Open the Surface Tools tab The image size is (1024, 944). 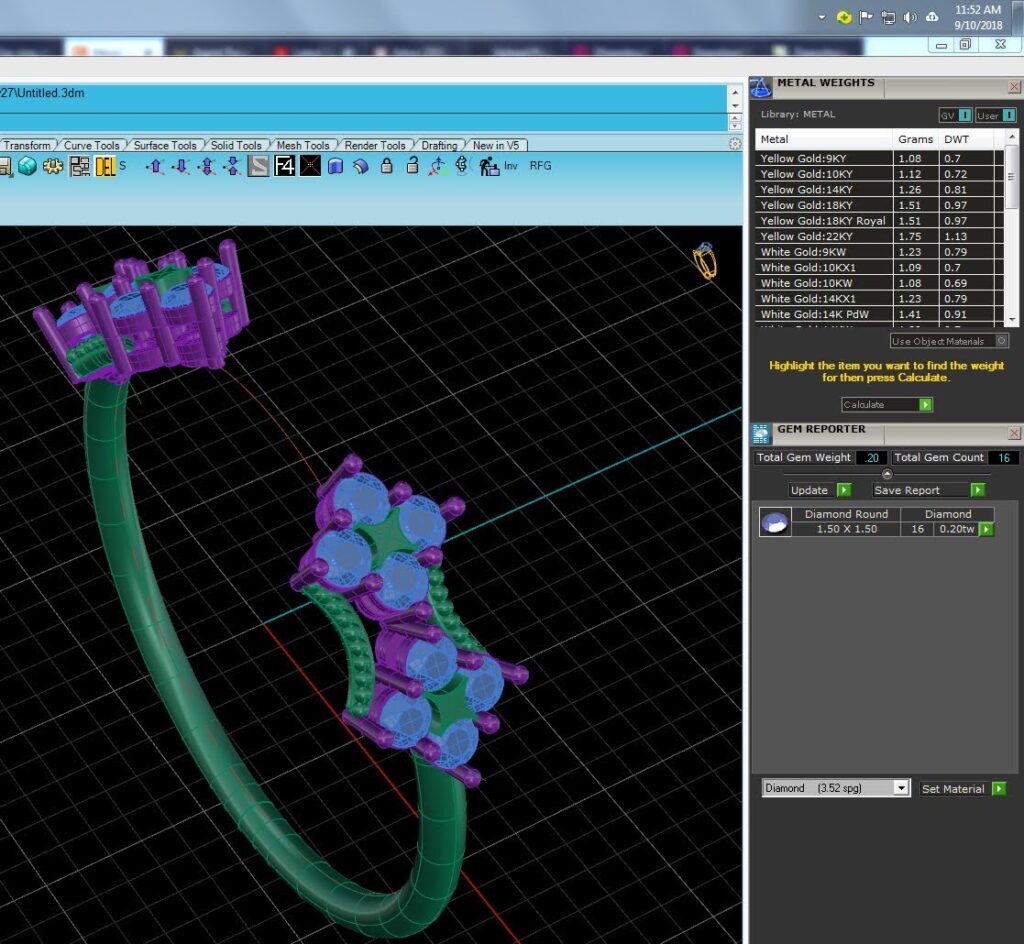pyautogui.click(x=165, y=146)
